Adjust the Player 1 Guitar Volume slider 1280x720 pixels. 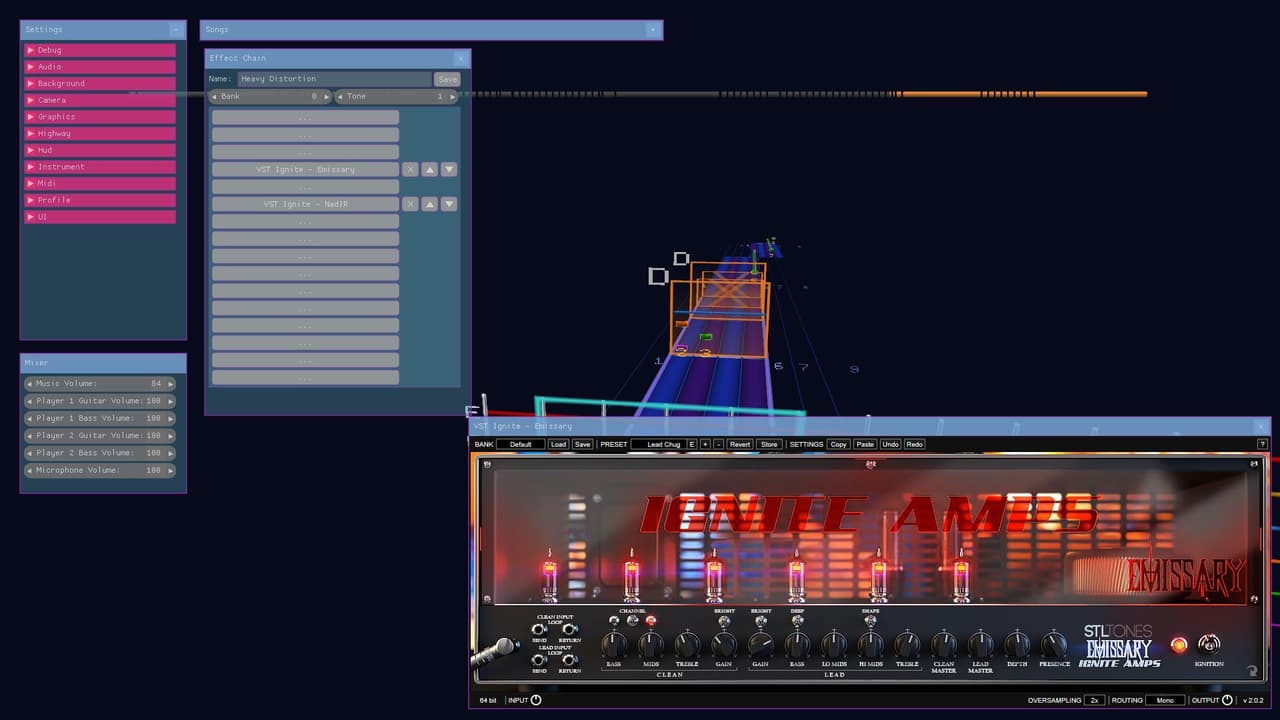point(100,401)
